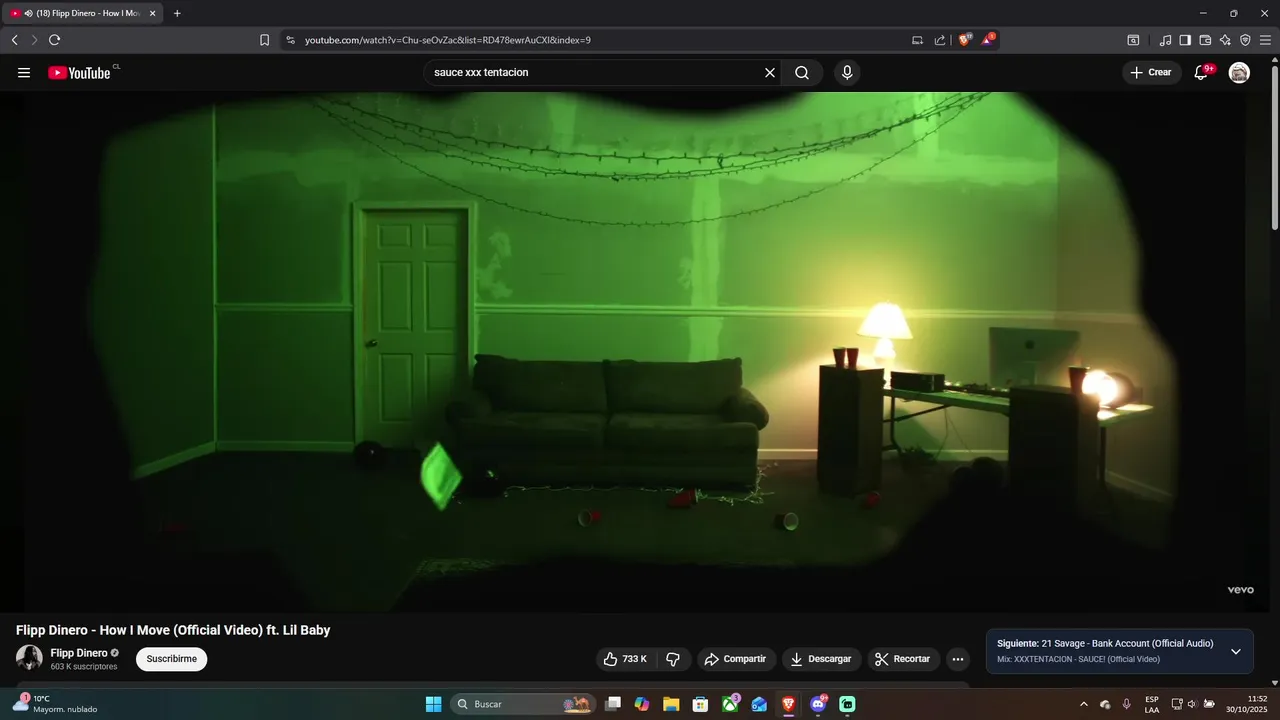Start voice search with microphone

(847, 73)
